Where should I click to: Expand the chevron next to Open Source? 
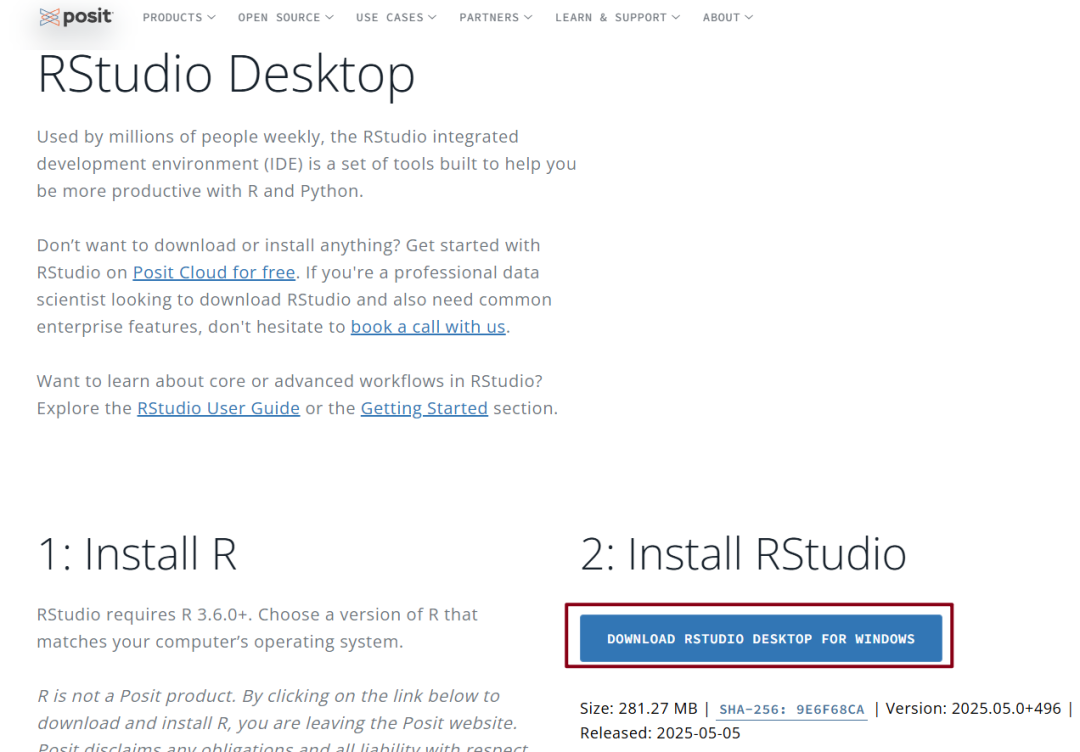point(330,17)
